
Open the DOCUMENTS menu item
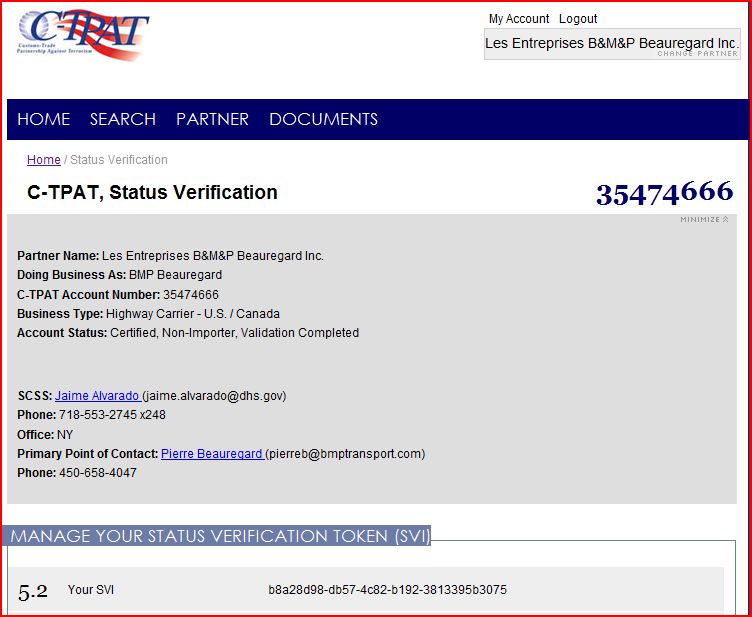tap(323, 119)
